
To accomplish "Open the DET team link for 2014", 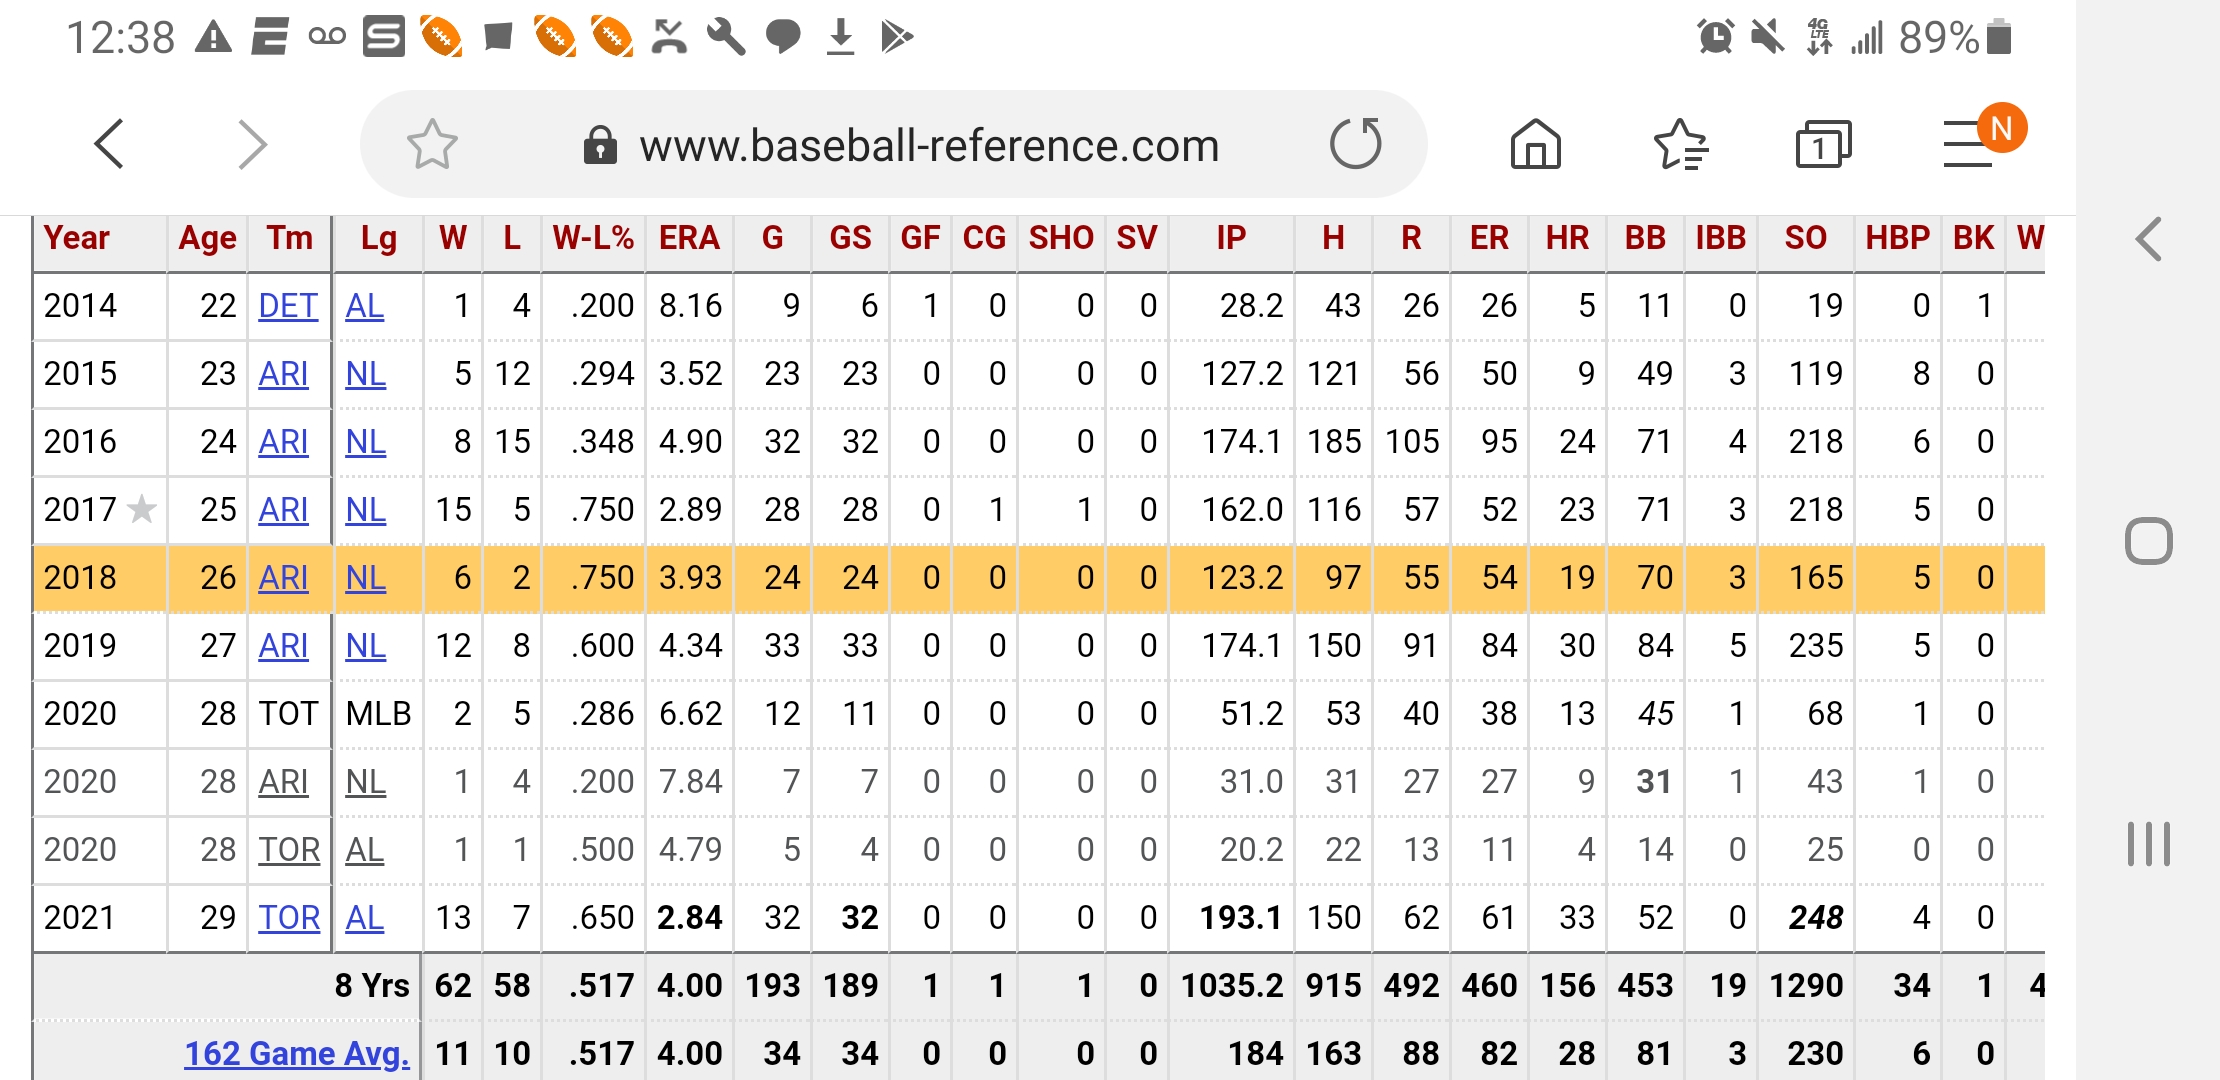I will click(288, 306).
